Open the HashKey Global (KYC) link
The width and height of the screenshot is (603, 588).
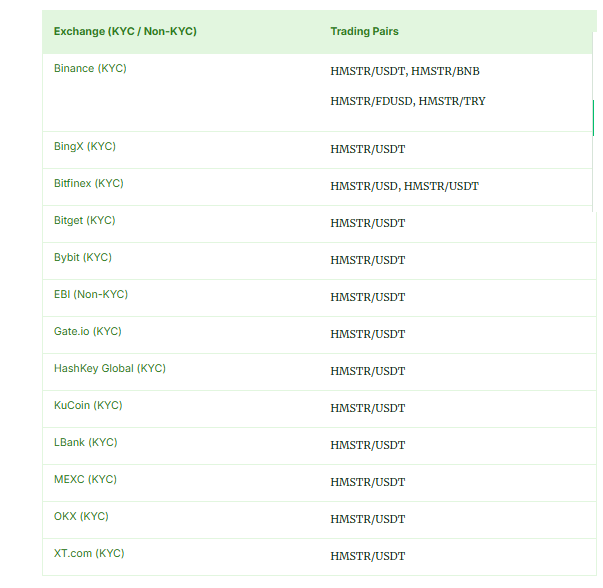click(x=110, y=369)
